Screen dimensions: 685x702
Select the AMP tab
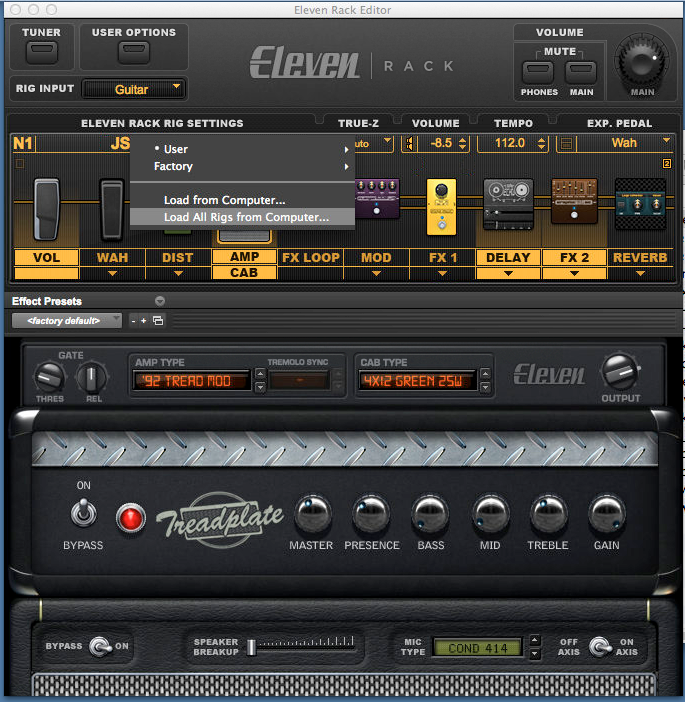click(x=244, y=257)
